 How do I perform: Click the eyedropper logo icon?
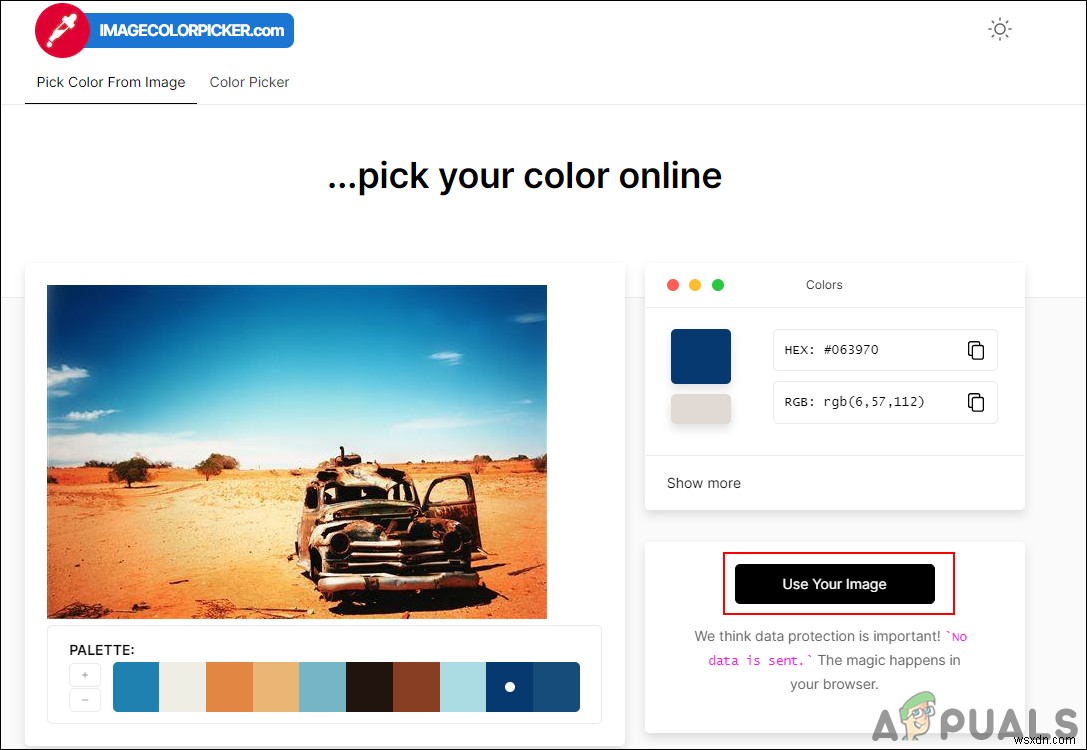(60, 29)
